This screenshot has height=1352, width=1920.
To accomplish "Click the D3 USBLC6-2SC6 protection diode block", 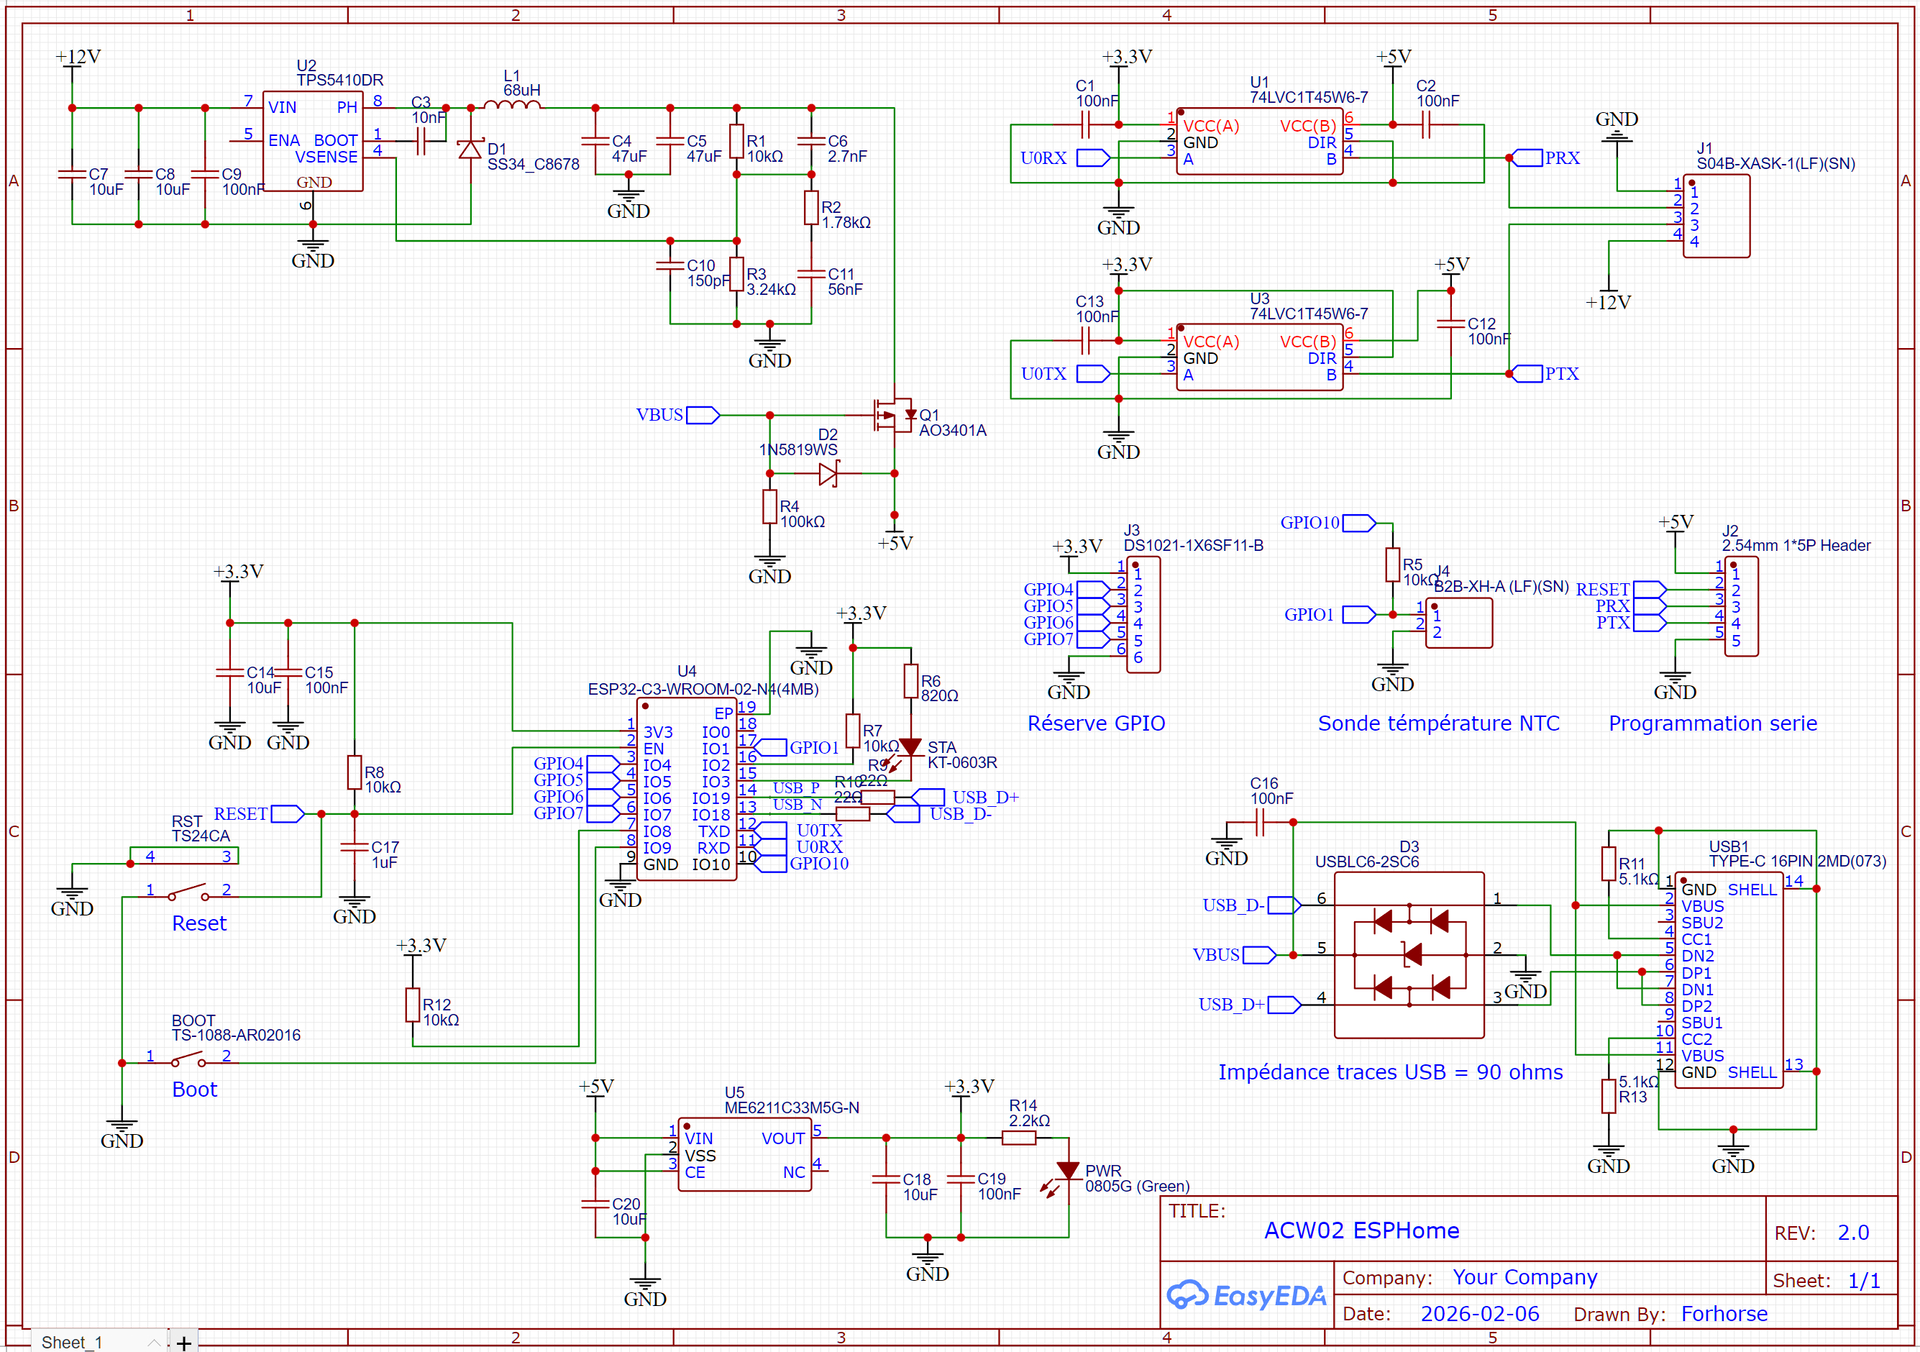I will coord(1409,954).
